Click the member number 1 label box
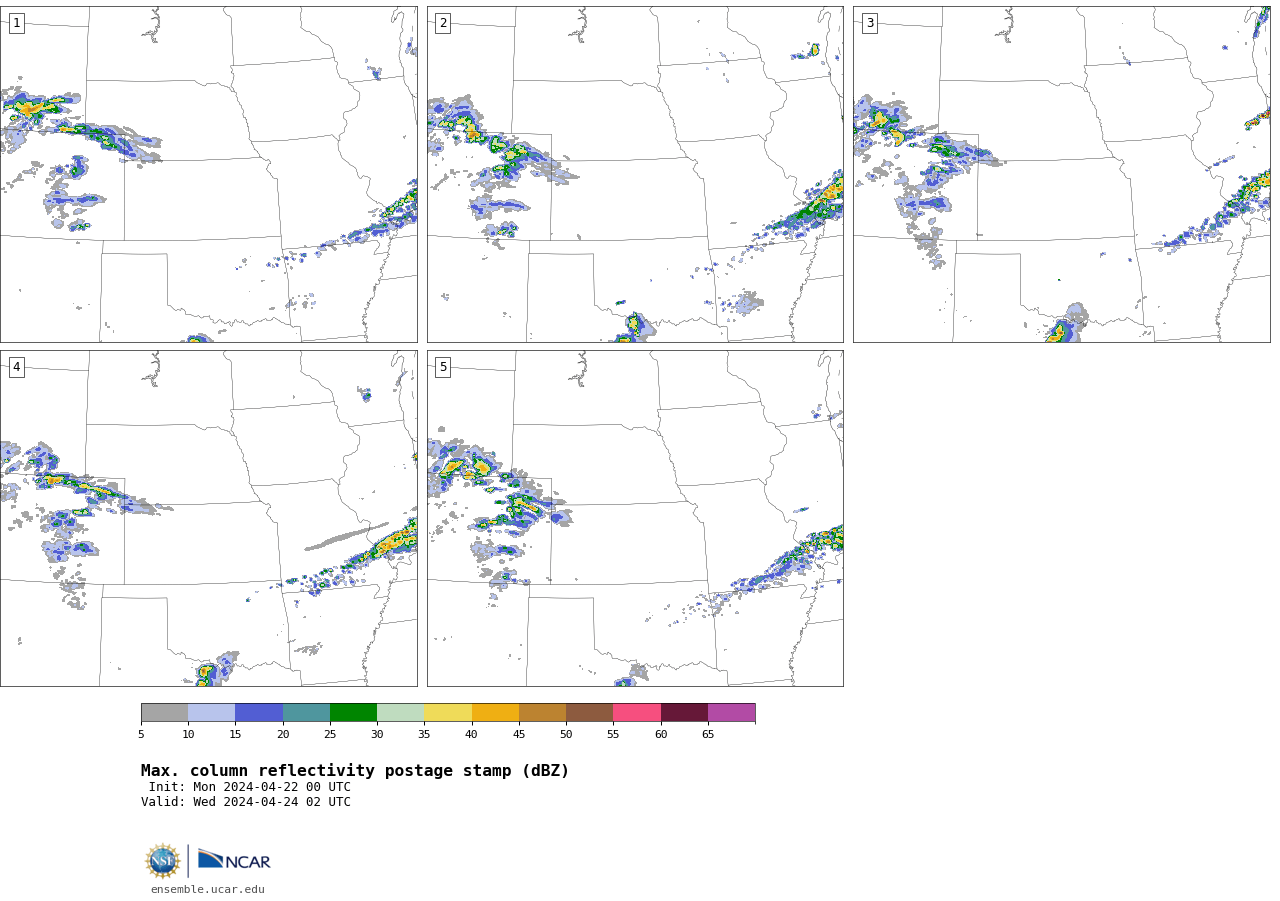 point(16,23)
